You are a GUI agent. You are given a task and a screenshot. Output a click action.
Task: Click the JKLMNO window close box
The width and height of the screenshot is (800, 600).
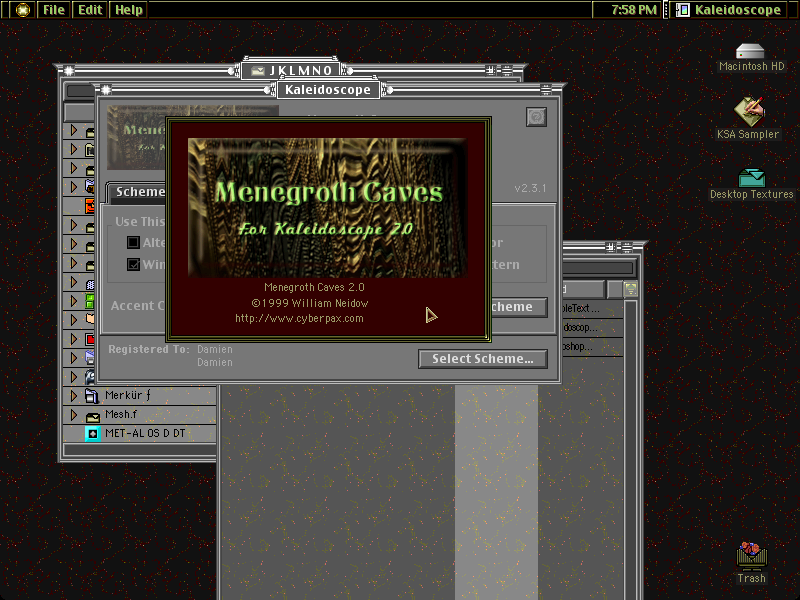coord(69,70)
